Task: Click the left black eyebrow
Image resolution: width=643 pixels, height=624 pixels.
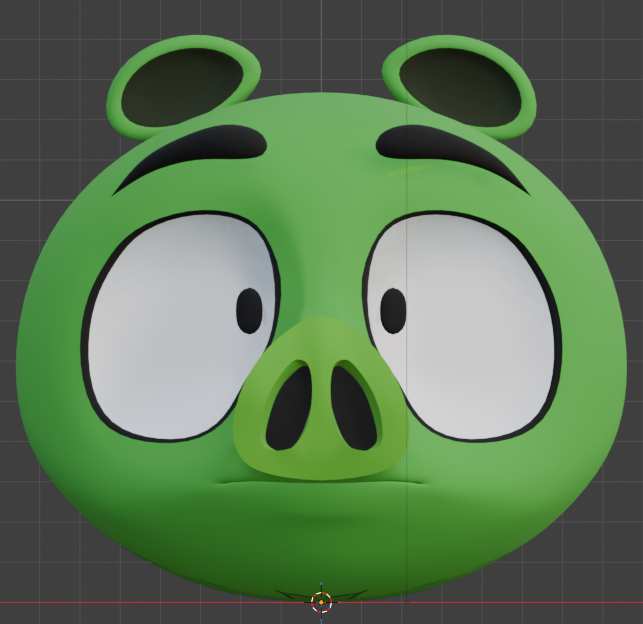Action: pos(189,158)
